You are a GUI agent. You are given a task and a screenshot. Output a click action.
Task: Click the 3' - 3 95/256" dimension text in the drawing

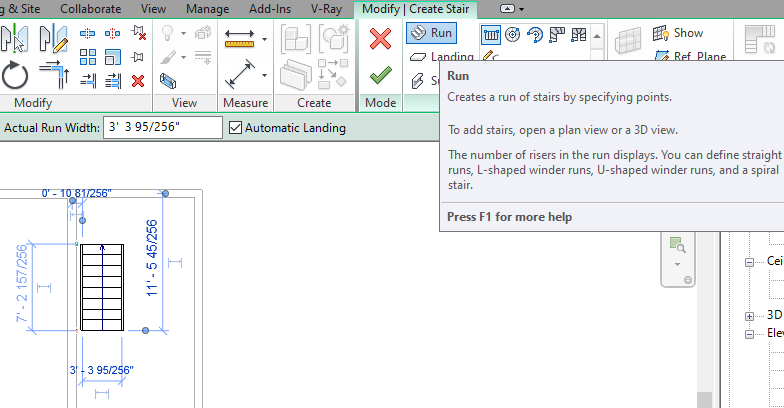102,370
